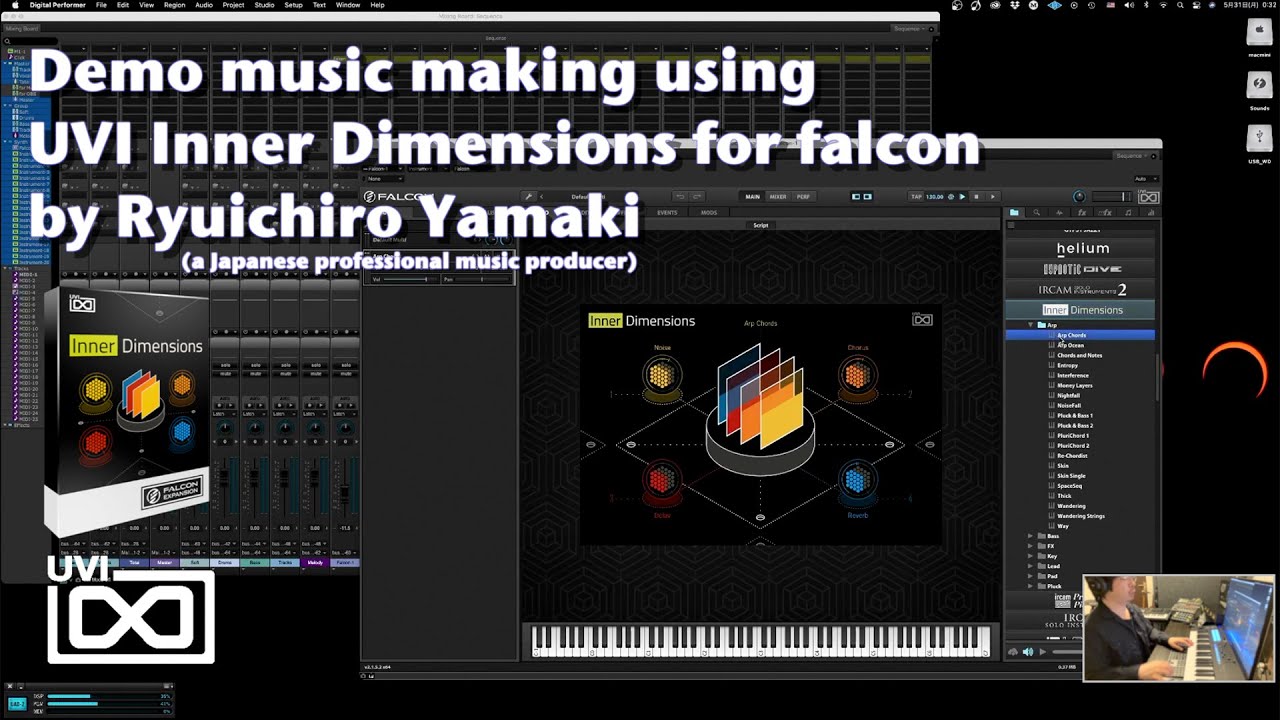Open the helium soundbank banner
This screenshot has height=720, width=1280.
(x=1082, y=248)
